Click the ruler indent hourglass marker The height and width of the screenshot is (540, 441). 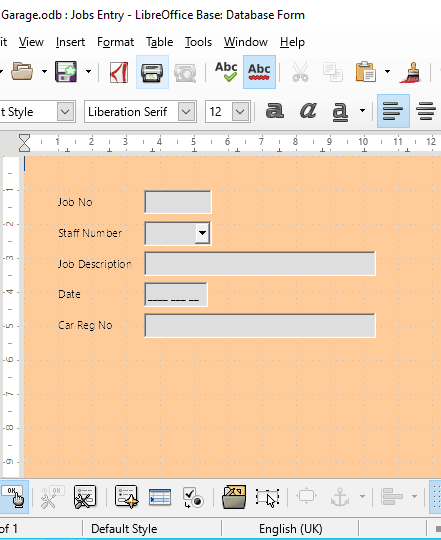pos(24,143)
